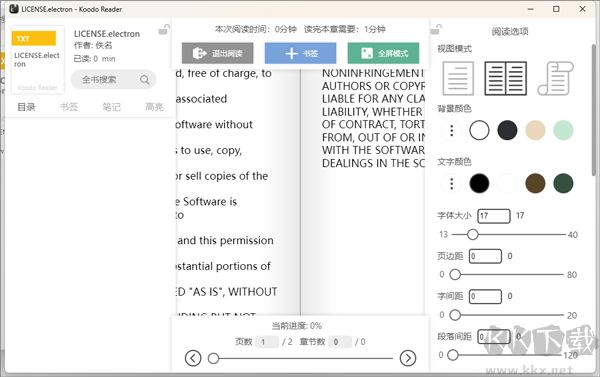Toggle right panel lock icon
The height and width of the screenshot is (377, 600).
(436, 29)
